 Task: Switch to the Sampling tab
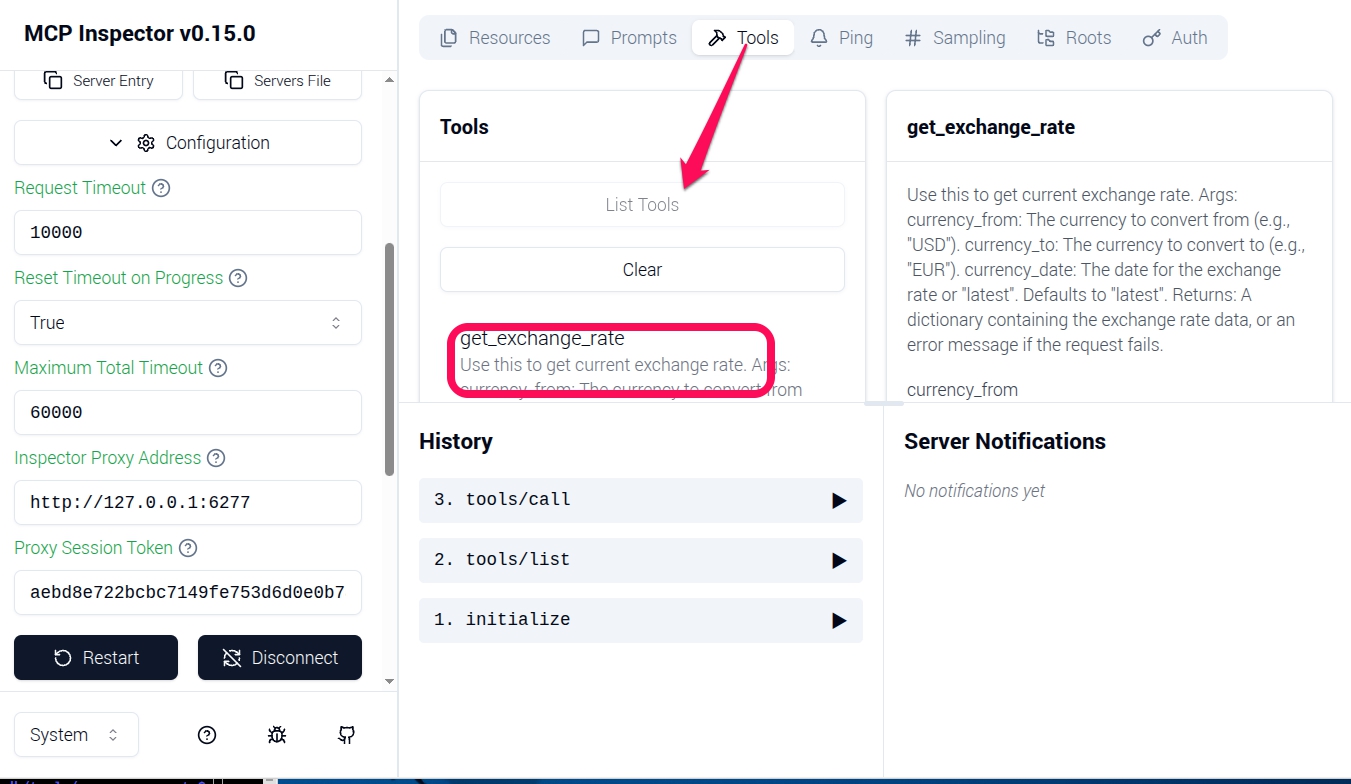point(954,38)
